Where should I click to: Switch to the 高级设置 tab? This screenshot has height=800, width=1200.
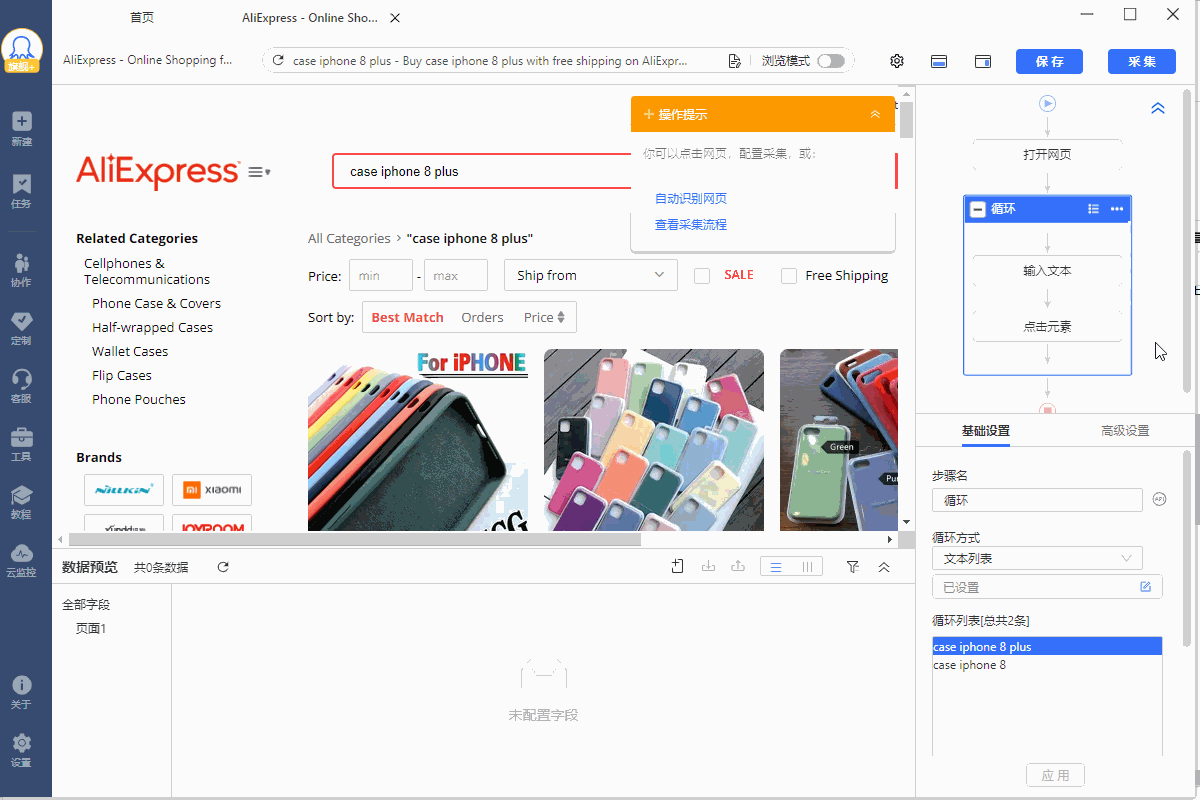(1125, 431)
